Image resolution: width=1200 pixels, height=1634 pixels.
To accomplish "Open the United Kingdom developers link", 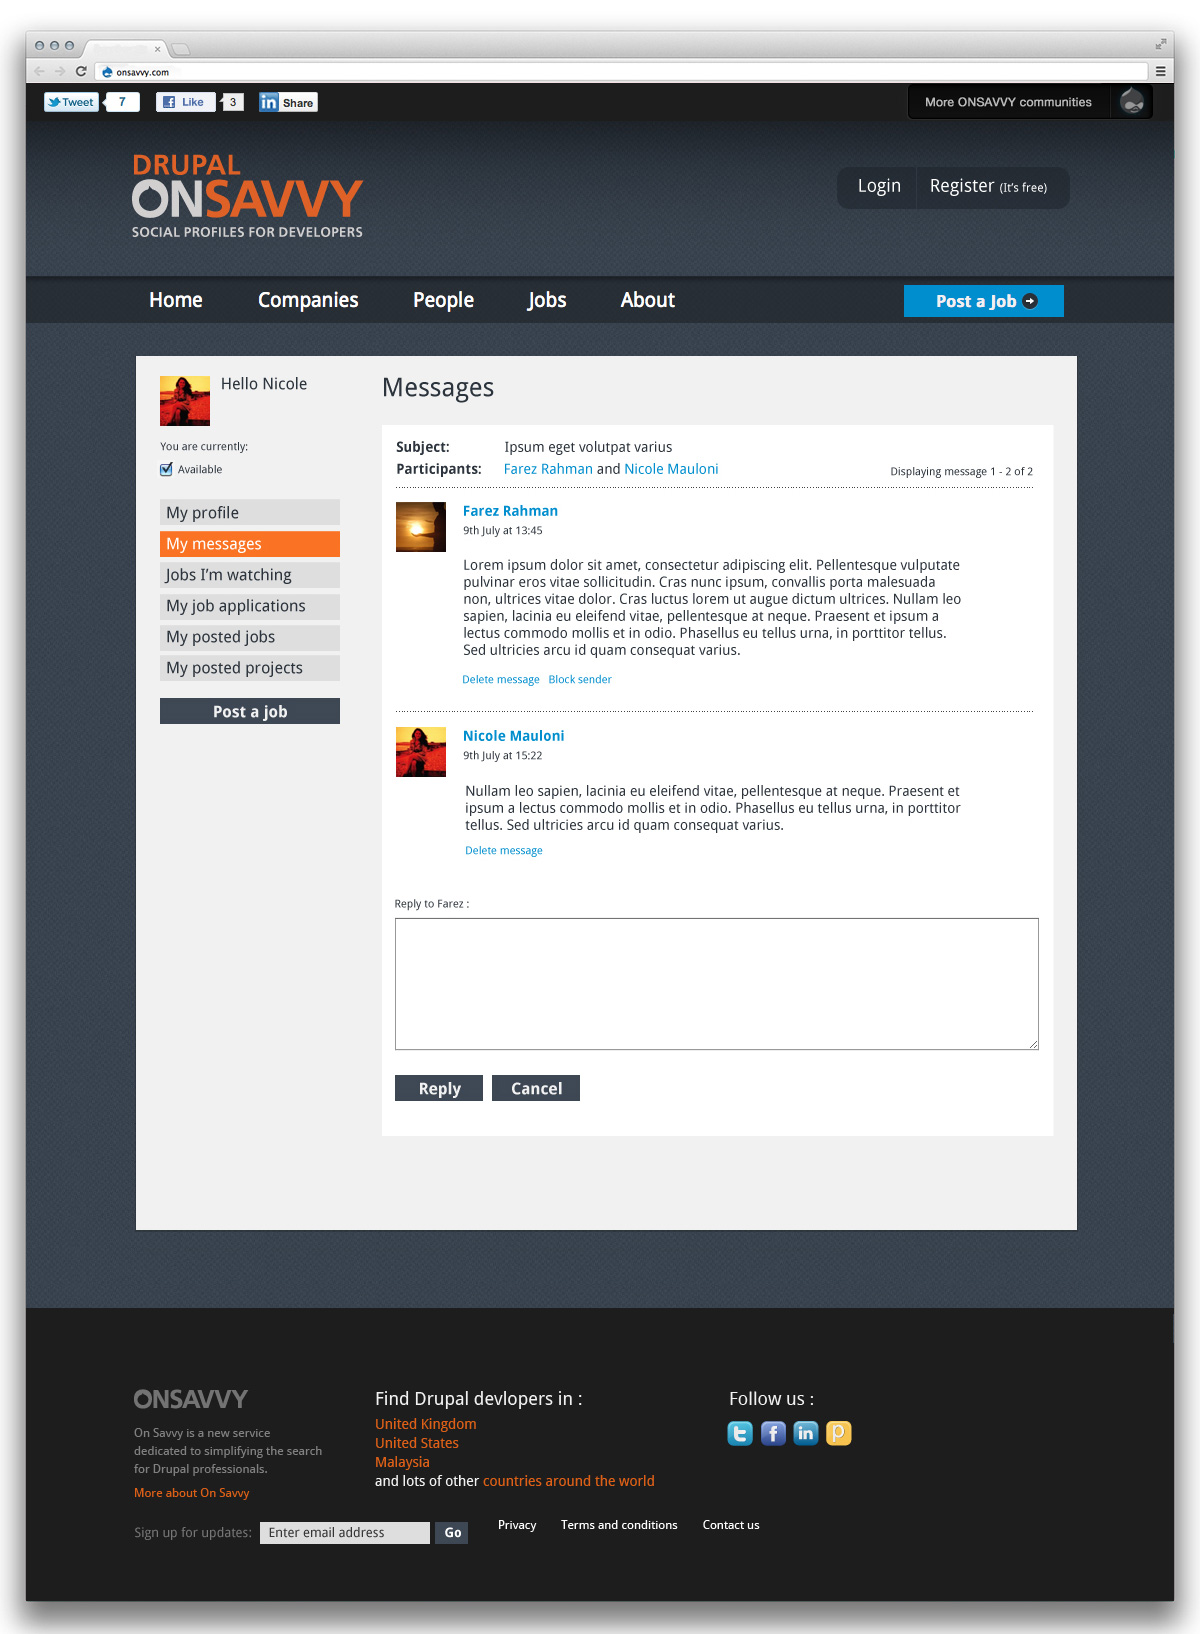I will (426, 1424).
